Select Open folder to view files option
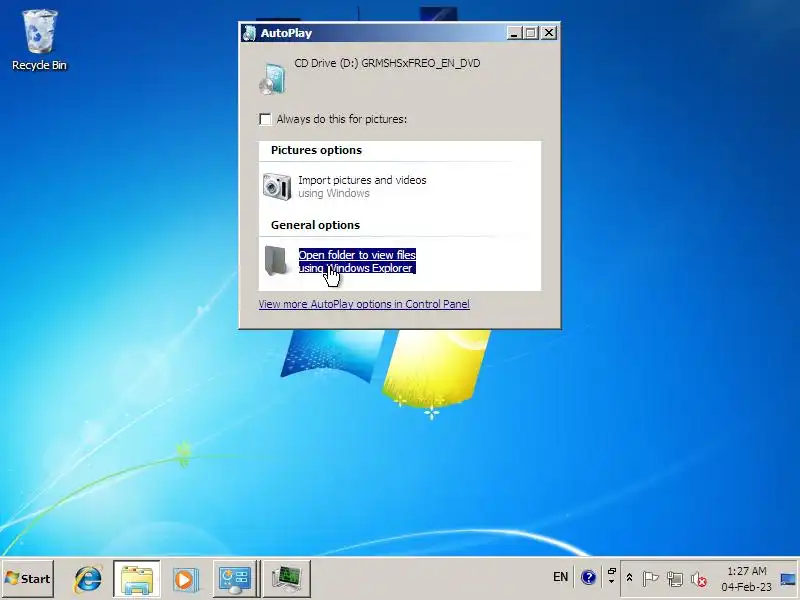The width and height of the screenshot is (800, 600). (357, 261)
